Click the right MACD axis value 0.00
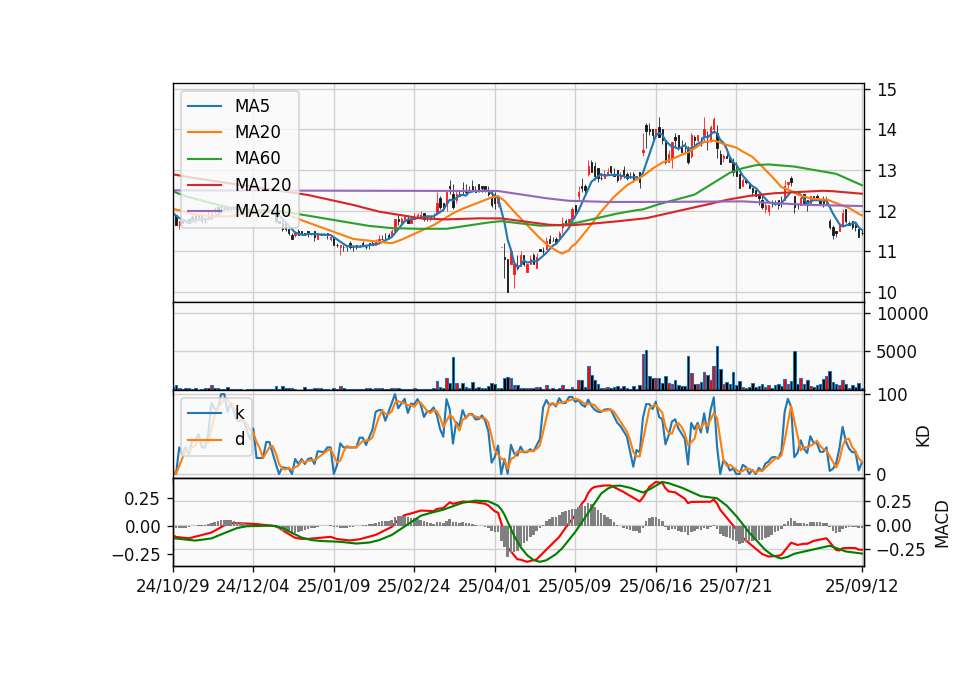Image resolution: width=960 pixels, height=690 pixels. point(894,526)
